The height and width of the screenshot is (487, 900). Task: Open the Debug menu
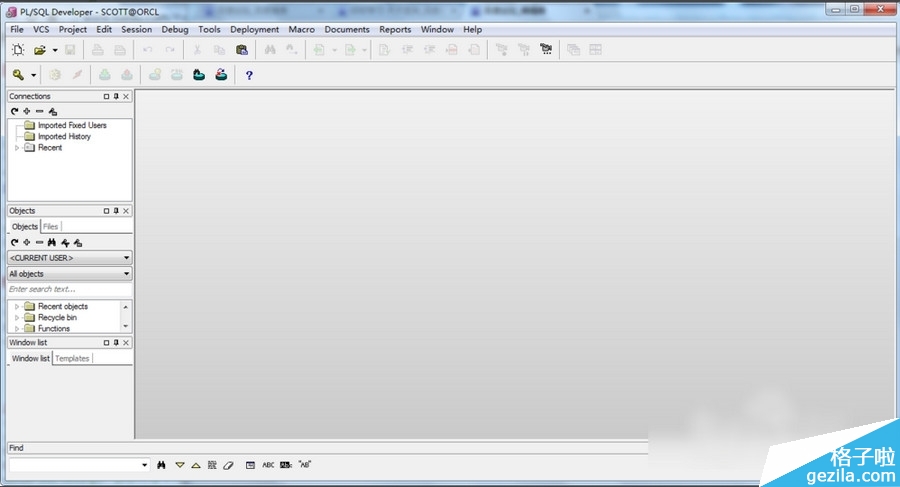click(174, 29)
